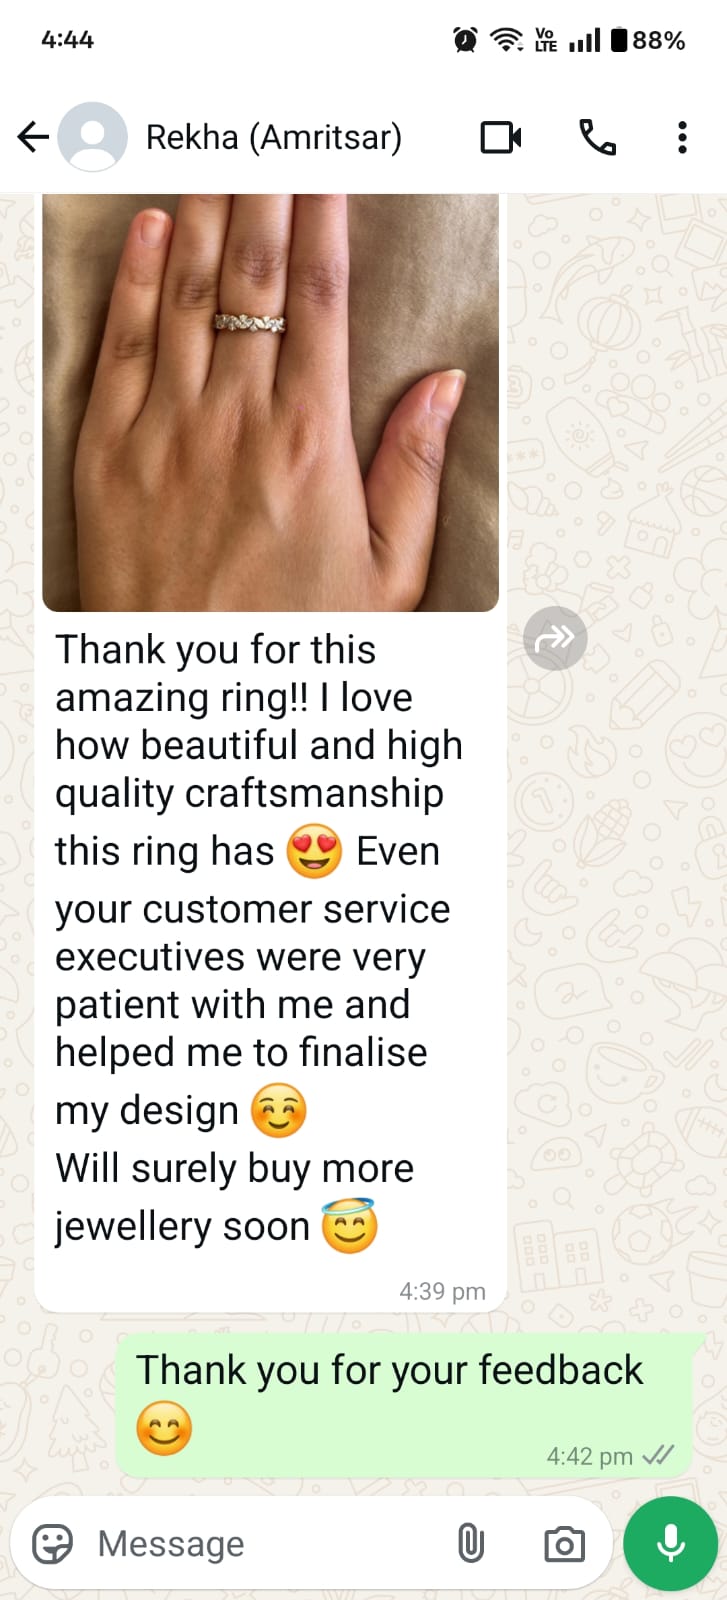This screenshot has width=727, height=1600.
Task: Open contact info for Rekha (Amritsar)
Action: point(274,137)
